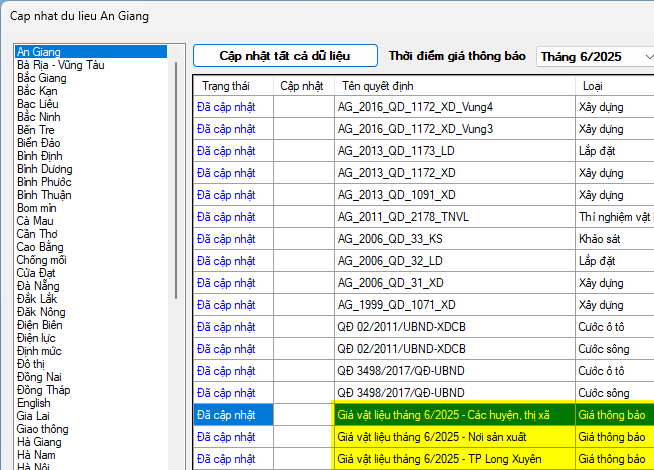Select 'Đà Nẵng' in the left list
Screen dimensions: 654x470
point(37,286)
